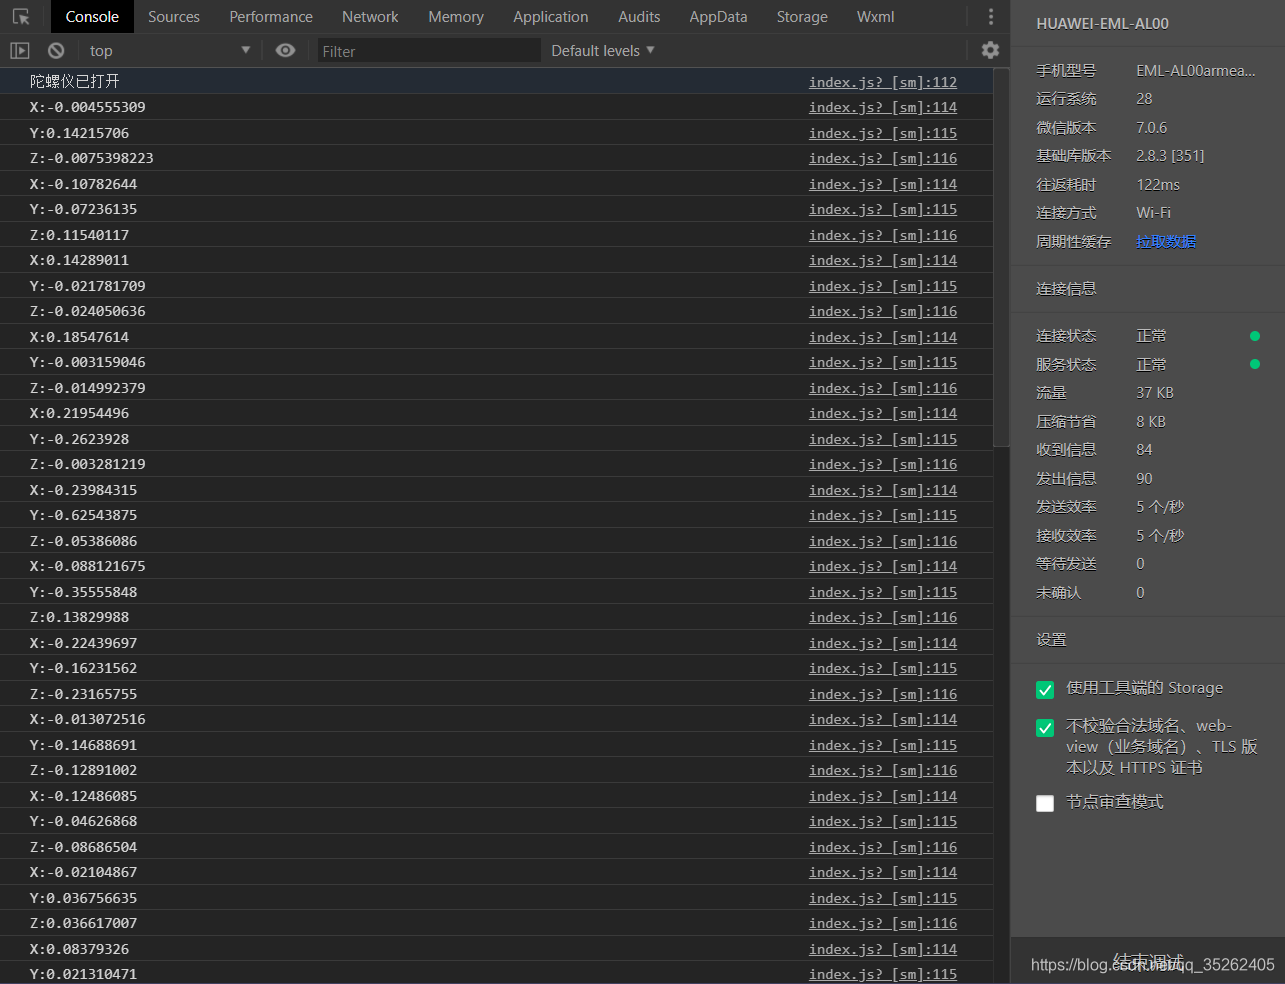Screen dimensions: 1285x984
Task: Select log line X:-0.23984315
Action: (84, 490)
